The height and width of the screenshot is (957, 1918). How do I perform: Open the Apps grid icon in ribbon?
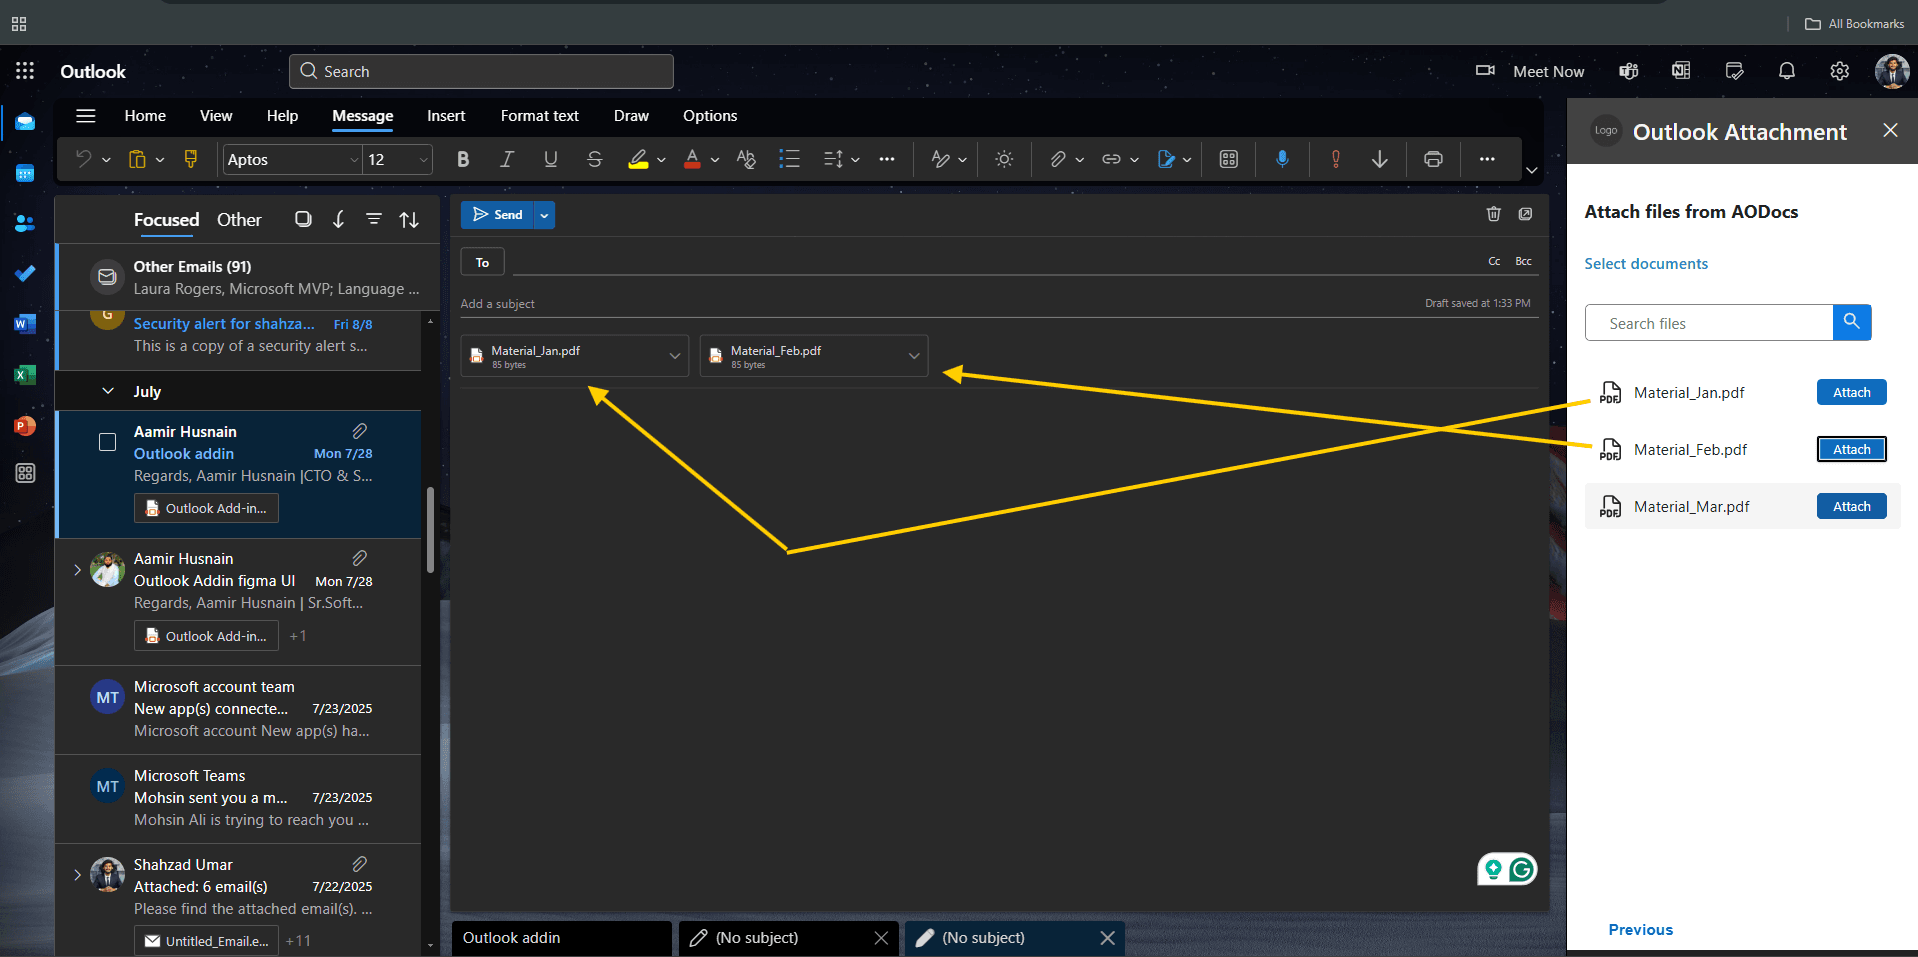pos(1229,159)
